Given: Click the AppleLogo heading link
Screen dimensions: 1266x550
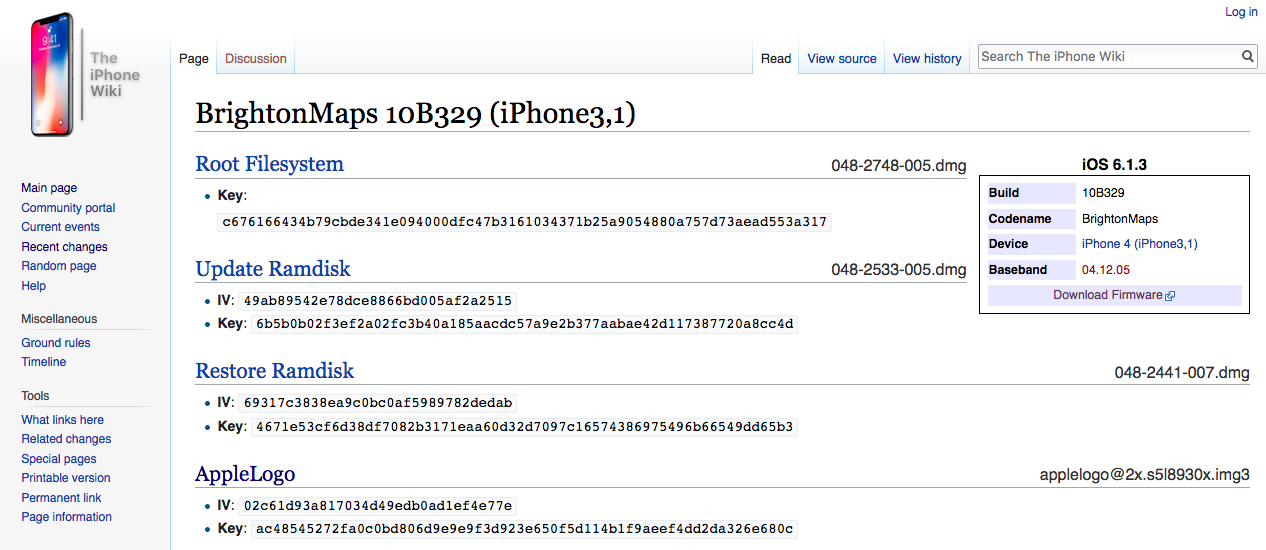Looking at the screenshot, I should click(246, 474).
